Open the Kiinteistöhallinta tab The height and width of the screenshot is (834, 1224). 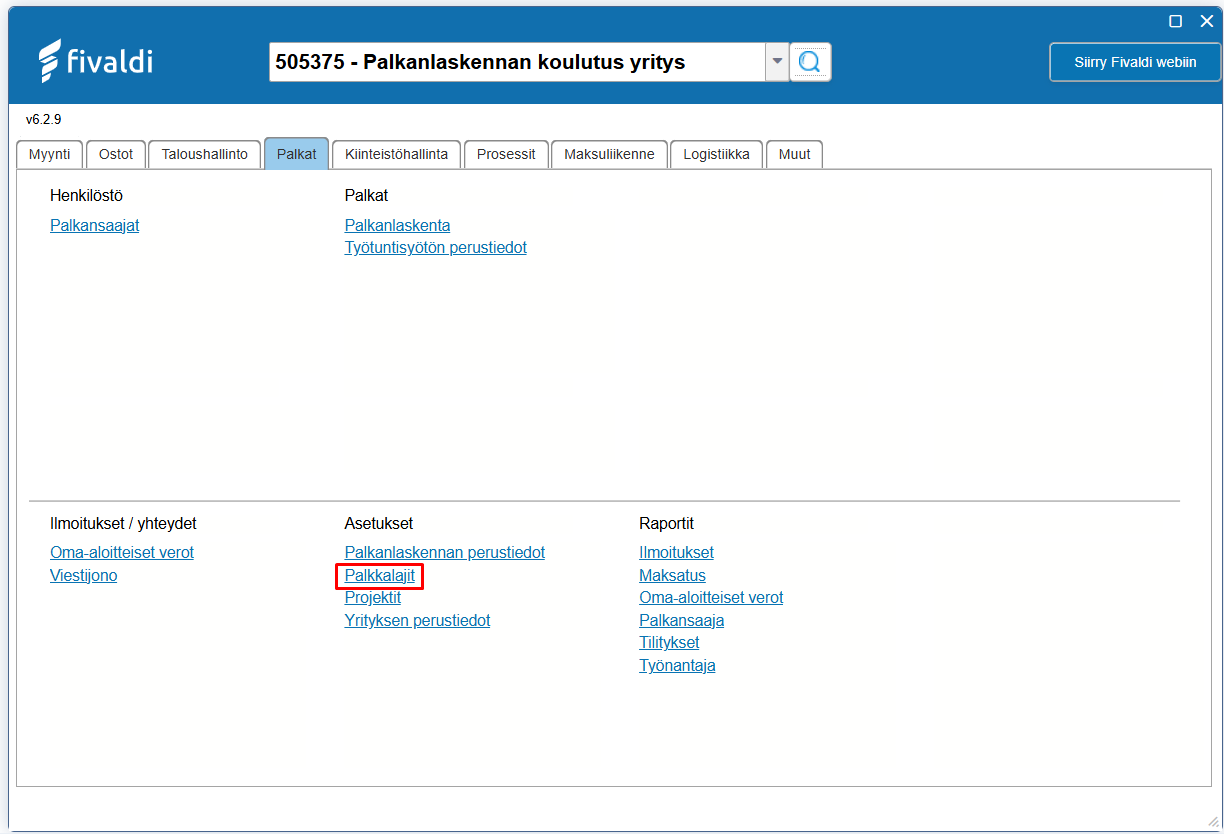pyautogui.click(x=397, y=154)
